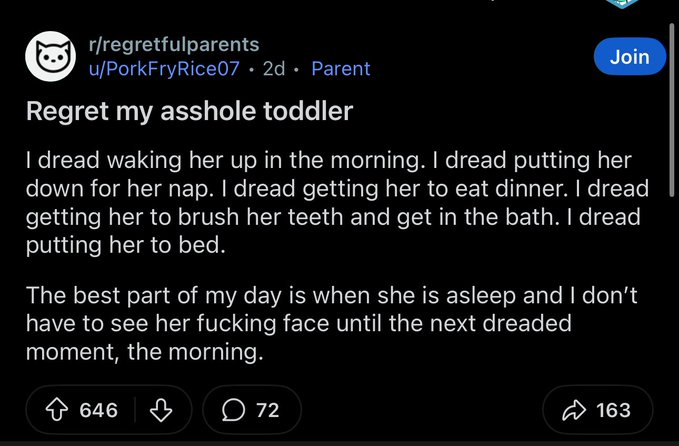The height and width of the screenshot is (446, 679).
Task: Click the dot separator before the Parent flair
Action: tap(298, 69)
